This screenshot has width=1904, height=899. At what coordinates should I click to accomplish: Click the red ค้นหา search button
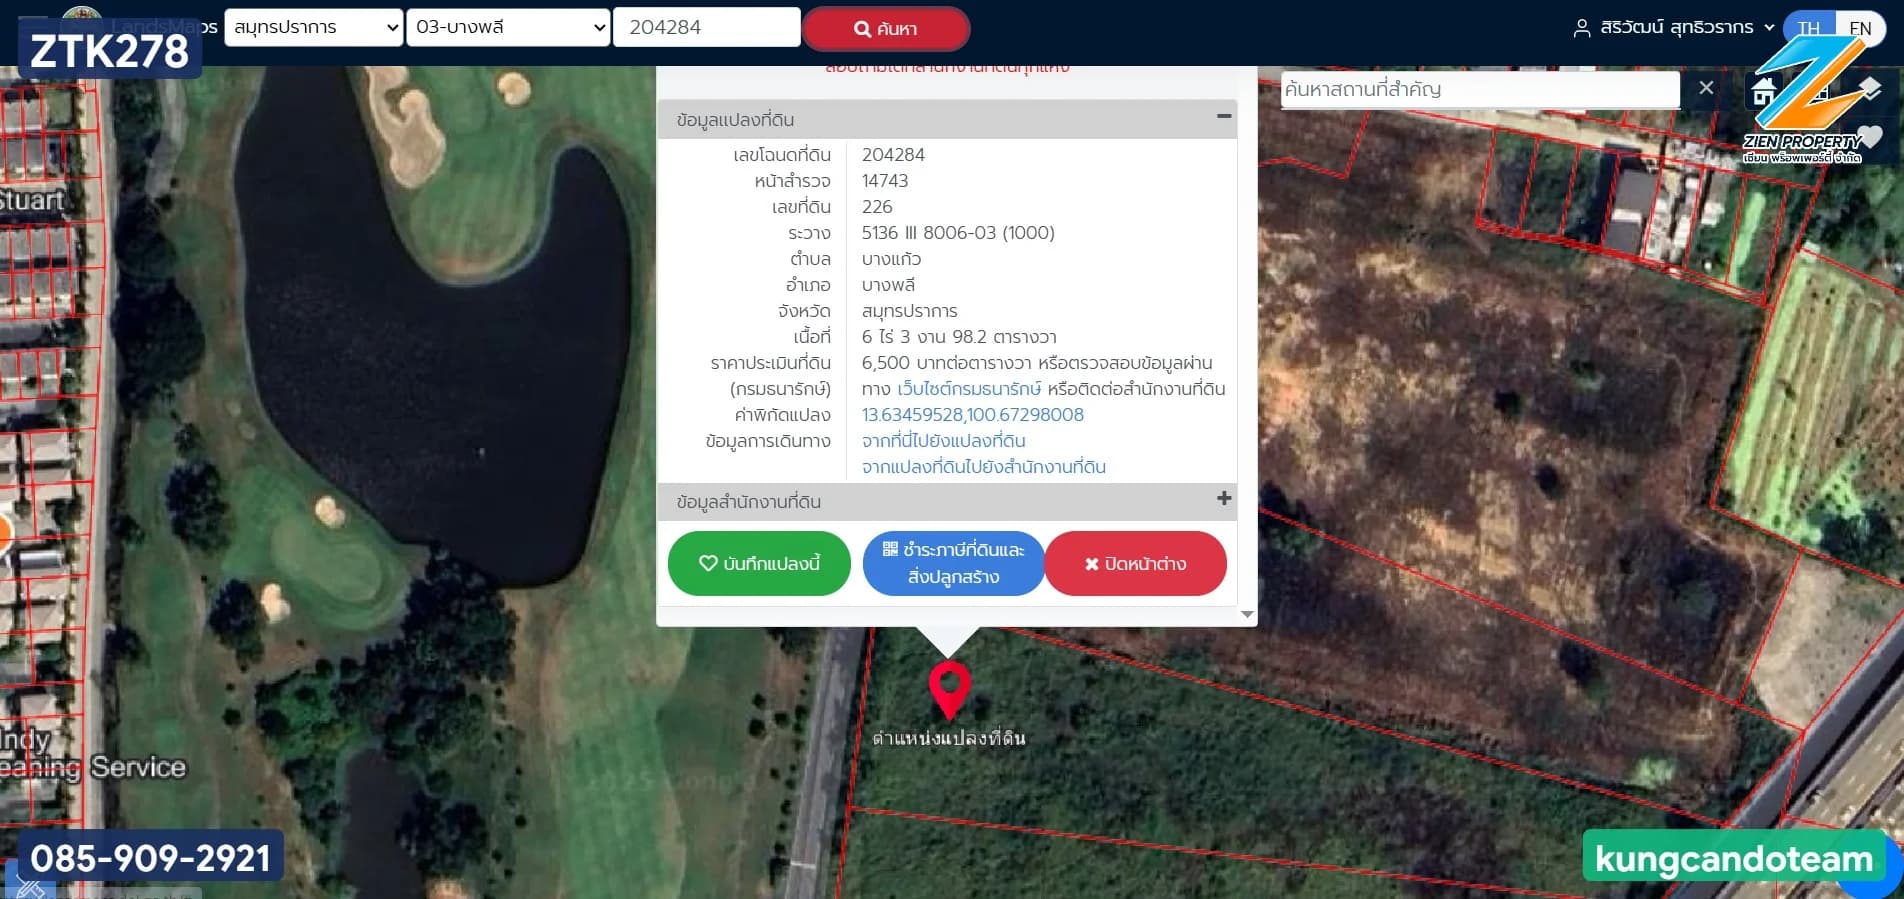pyautogui.click(x=885, y=29)
